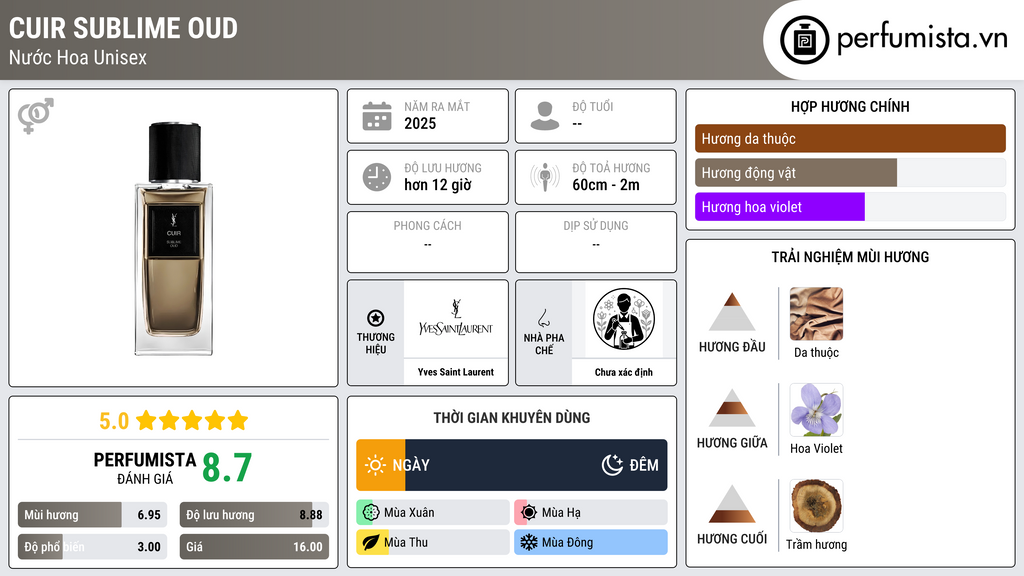Click the star badge icon above Thương hiệu
1024x576 pixels.
tap(376, 318)
